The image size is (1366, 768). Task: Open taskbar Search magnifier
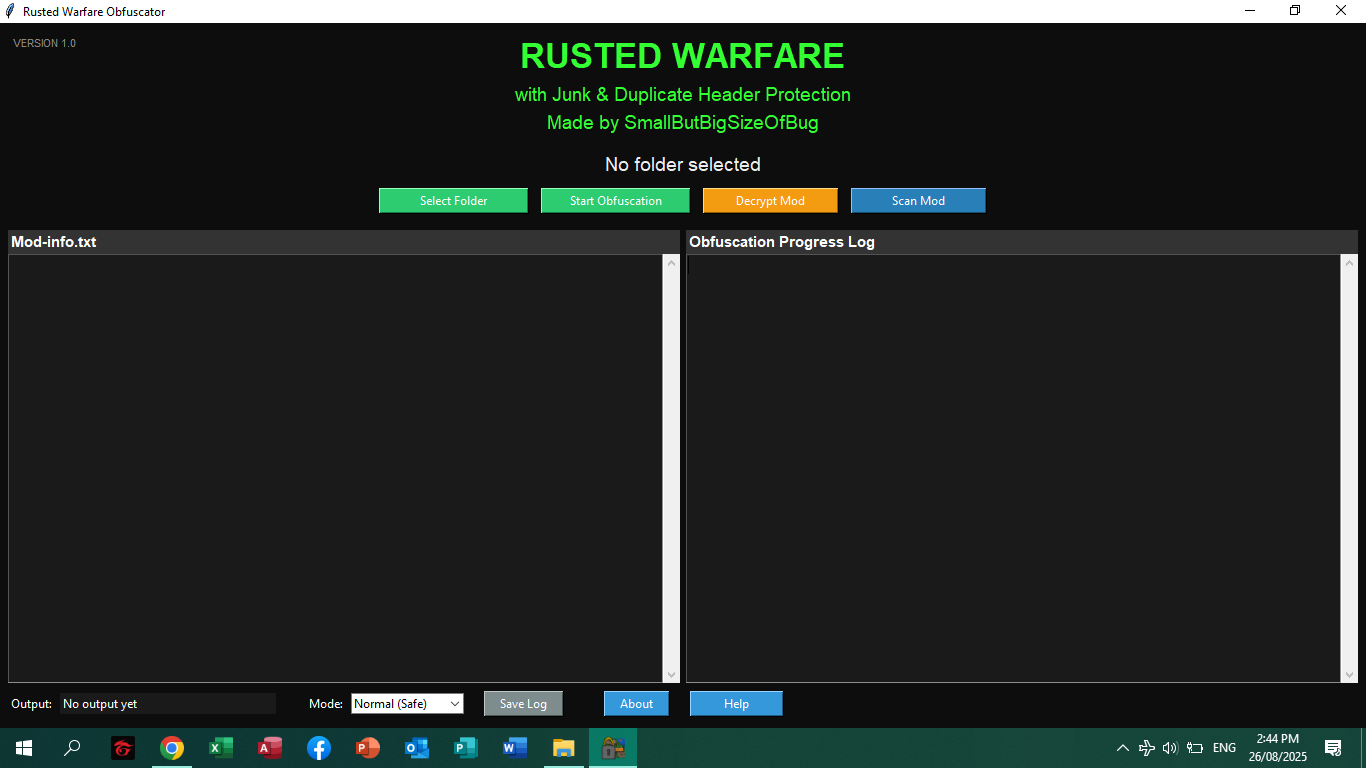[72, 747]
